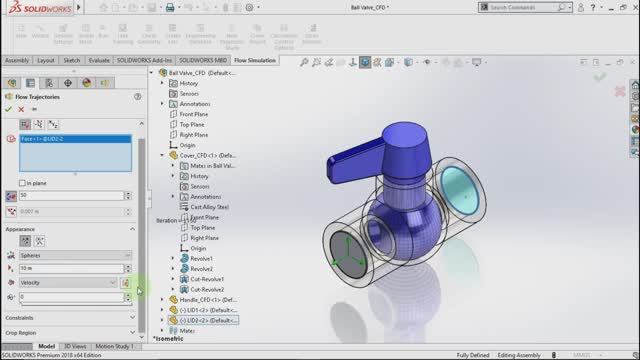Select the (-) LID2<2> component in tree

(208, 320)
